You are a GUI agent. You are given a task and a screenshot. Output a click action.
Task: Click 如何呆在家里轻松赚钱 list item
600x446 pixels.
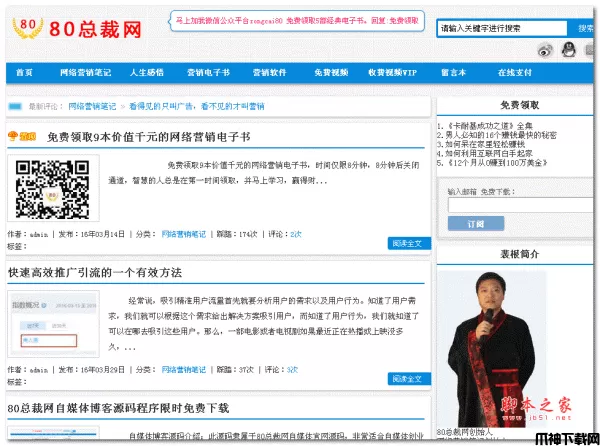481,144
